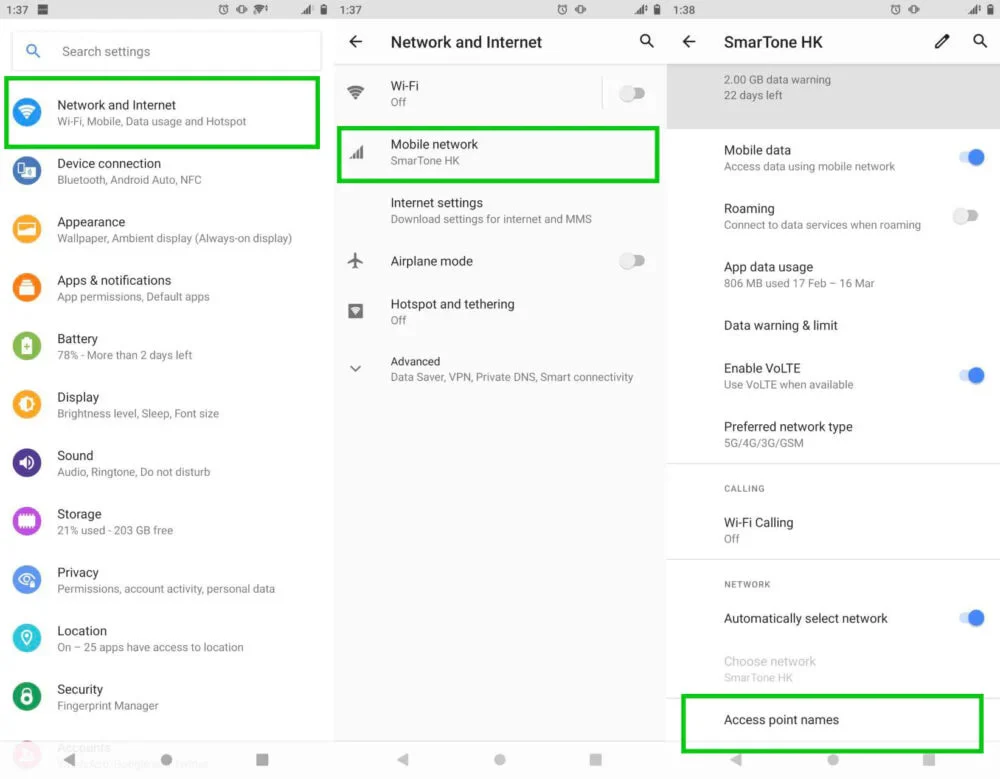Screen dimensions: 1000x779
Task: Tap the Battery settings icon
Action: click(27, 346)
